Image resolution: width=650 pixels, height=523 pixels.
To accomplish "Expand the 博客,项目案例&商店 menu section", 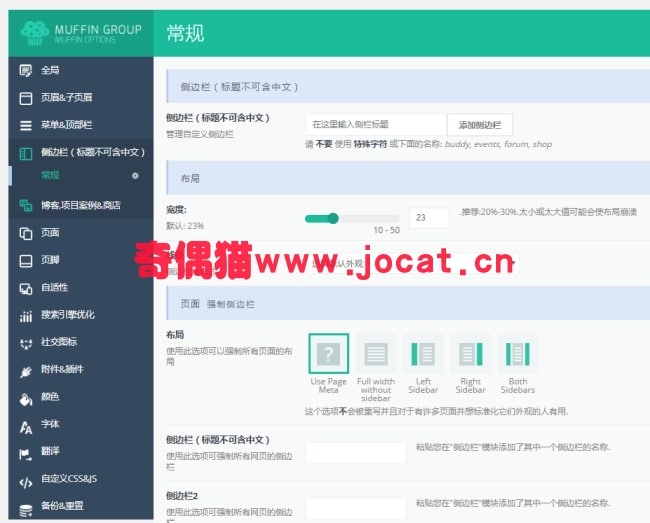I will (x=81, y=205).
